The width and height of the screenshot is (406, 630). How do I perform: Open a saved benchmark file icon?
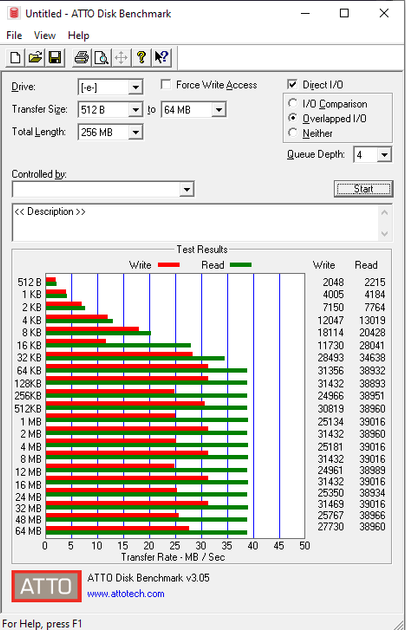35,58
